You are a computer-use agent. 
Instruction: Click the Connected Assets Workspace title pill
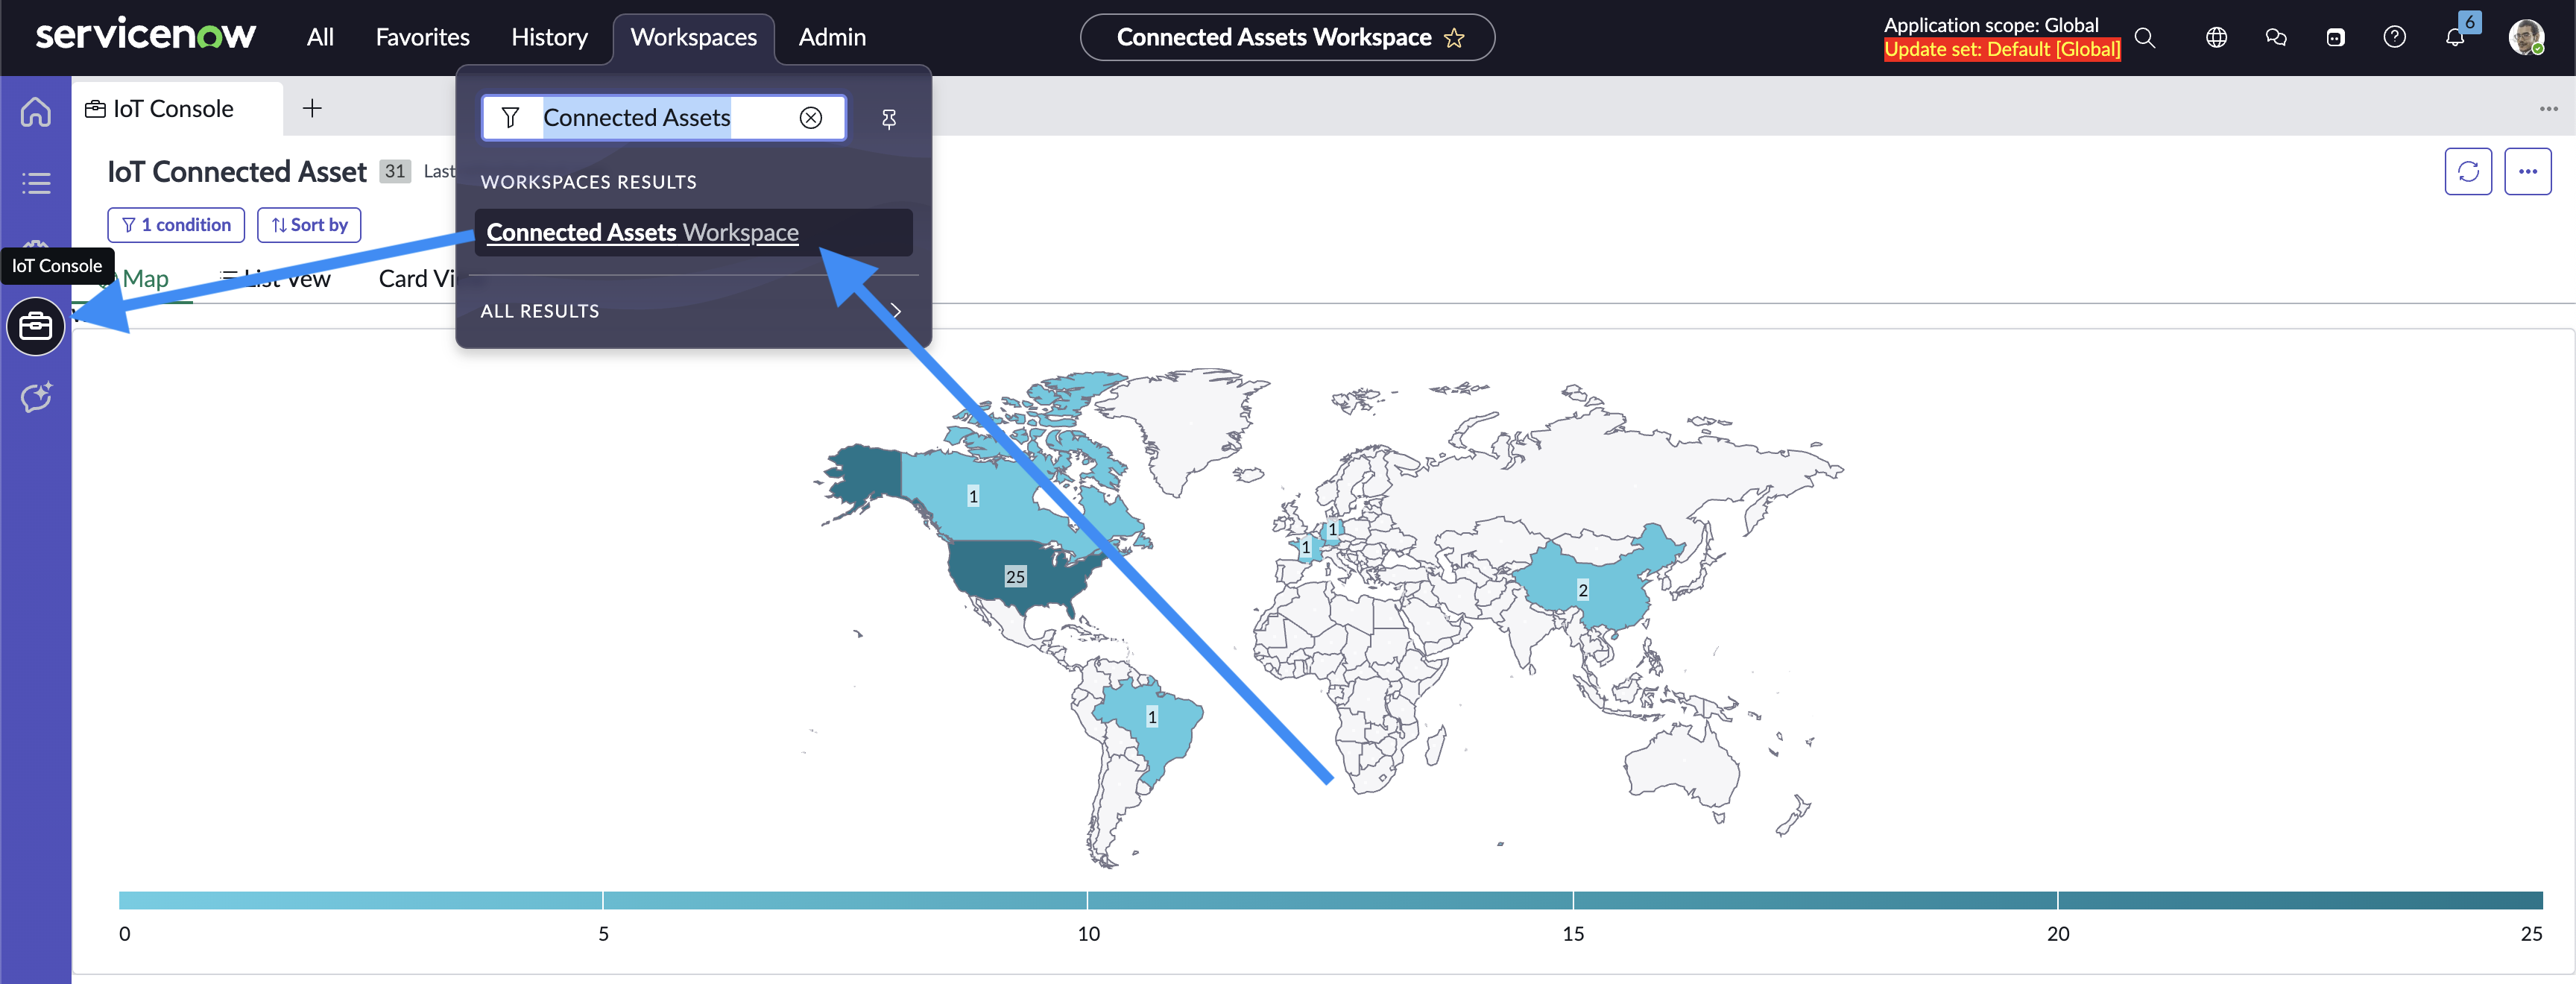pyautogui.click(x=1287, y=38)
